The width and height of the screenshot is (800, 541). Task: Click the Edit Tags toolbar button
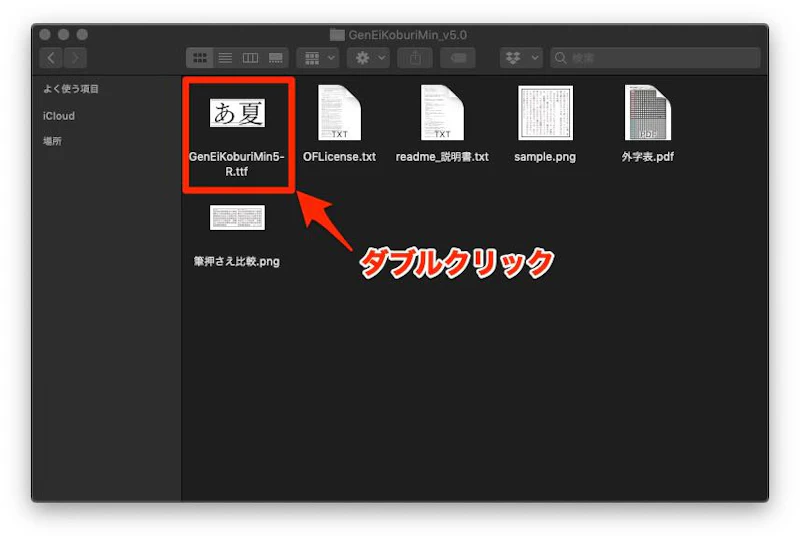point(458,58)
